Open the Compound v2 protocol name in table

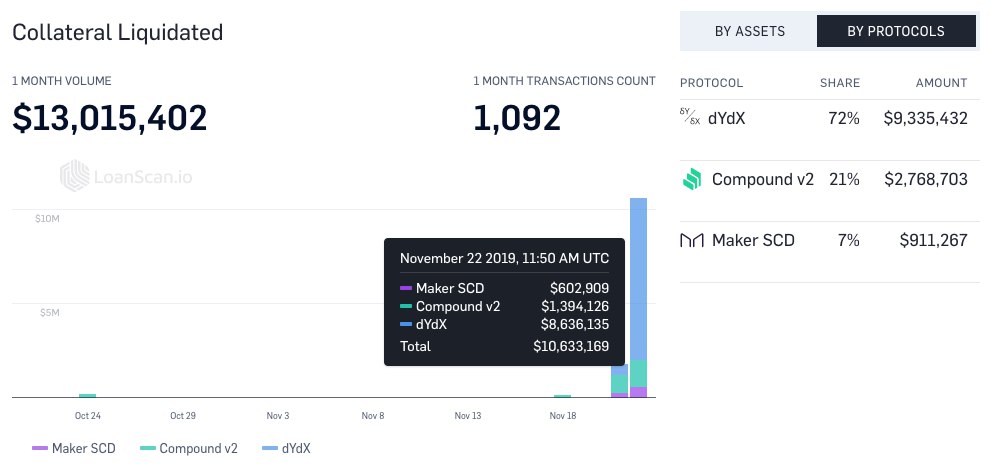point(762,179)
